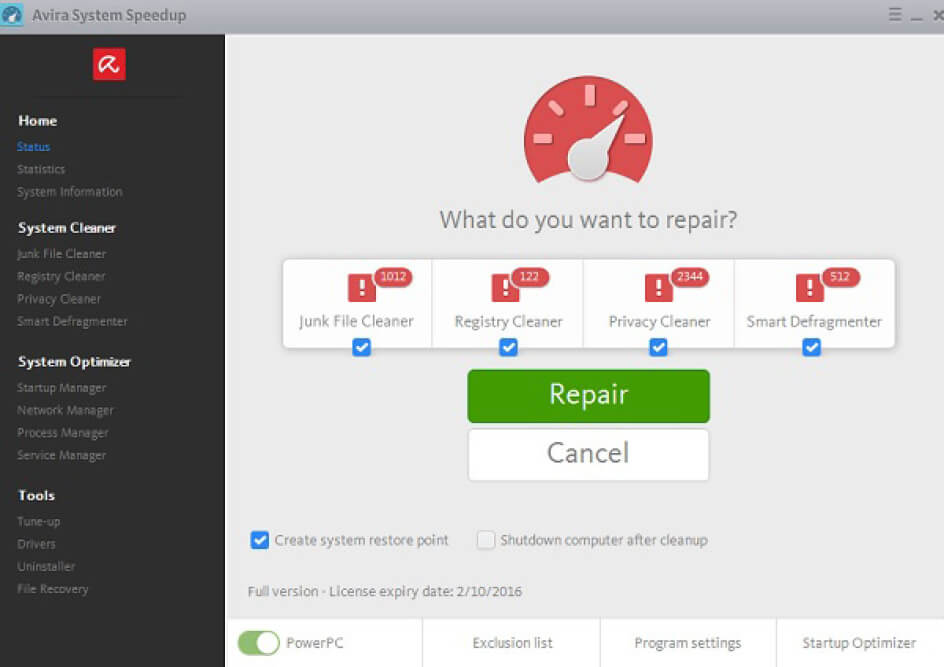Screen dimensions: 944x667
Task: Click the 512 defragmenter count badge
Action: (x=840, y=276)
